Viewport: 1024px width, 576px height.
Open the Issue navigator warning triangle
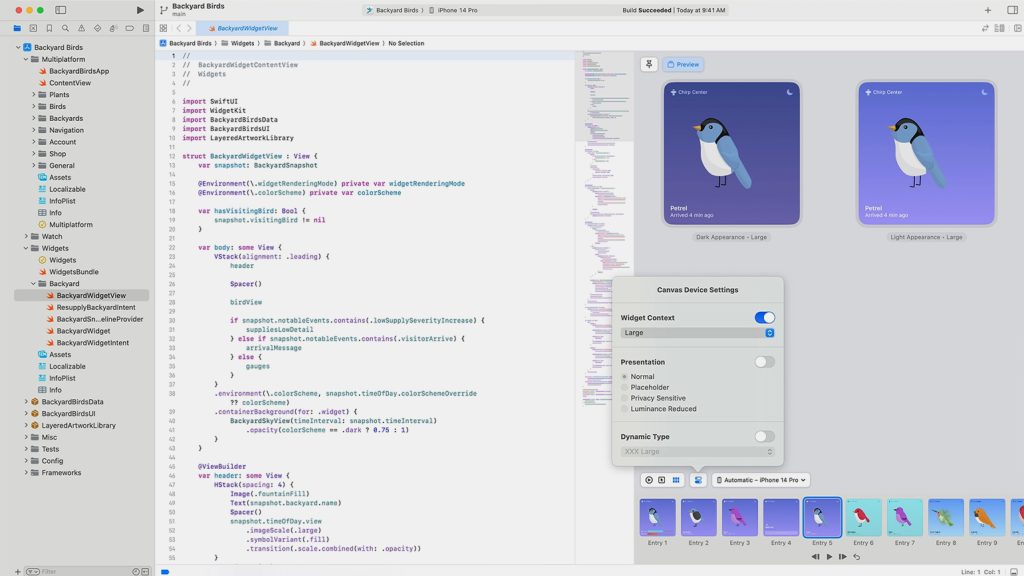click(x=82, y=29)
